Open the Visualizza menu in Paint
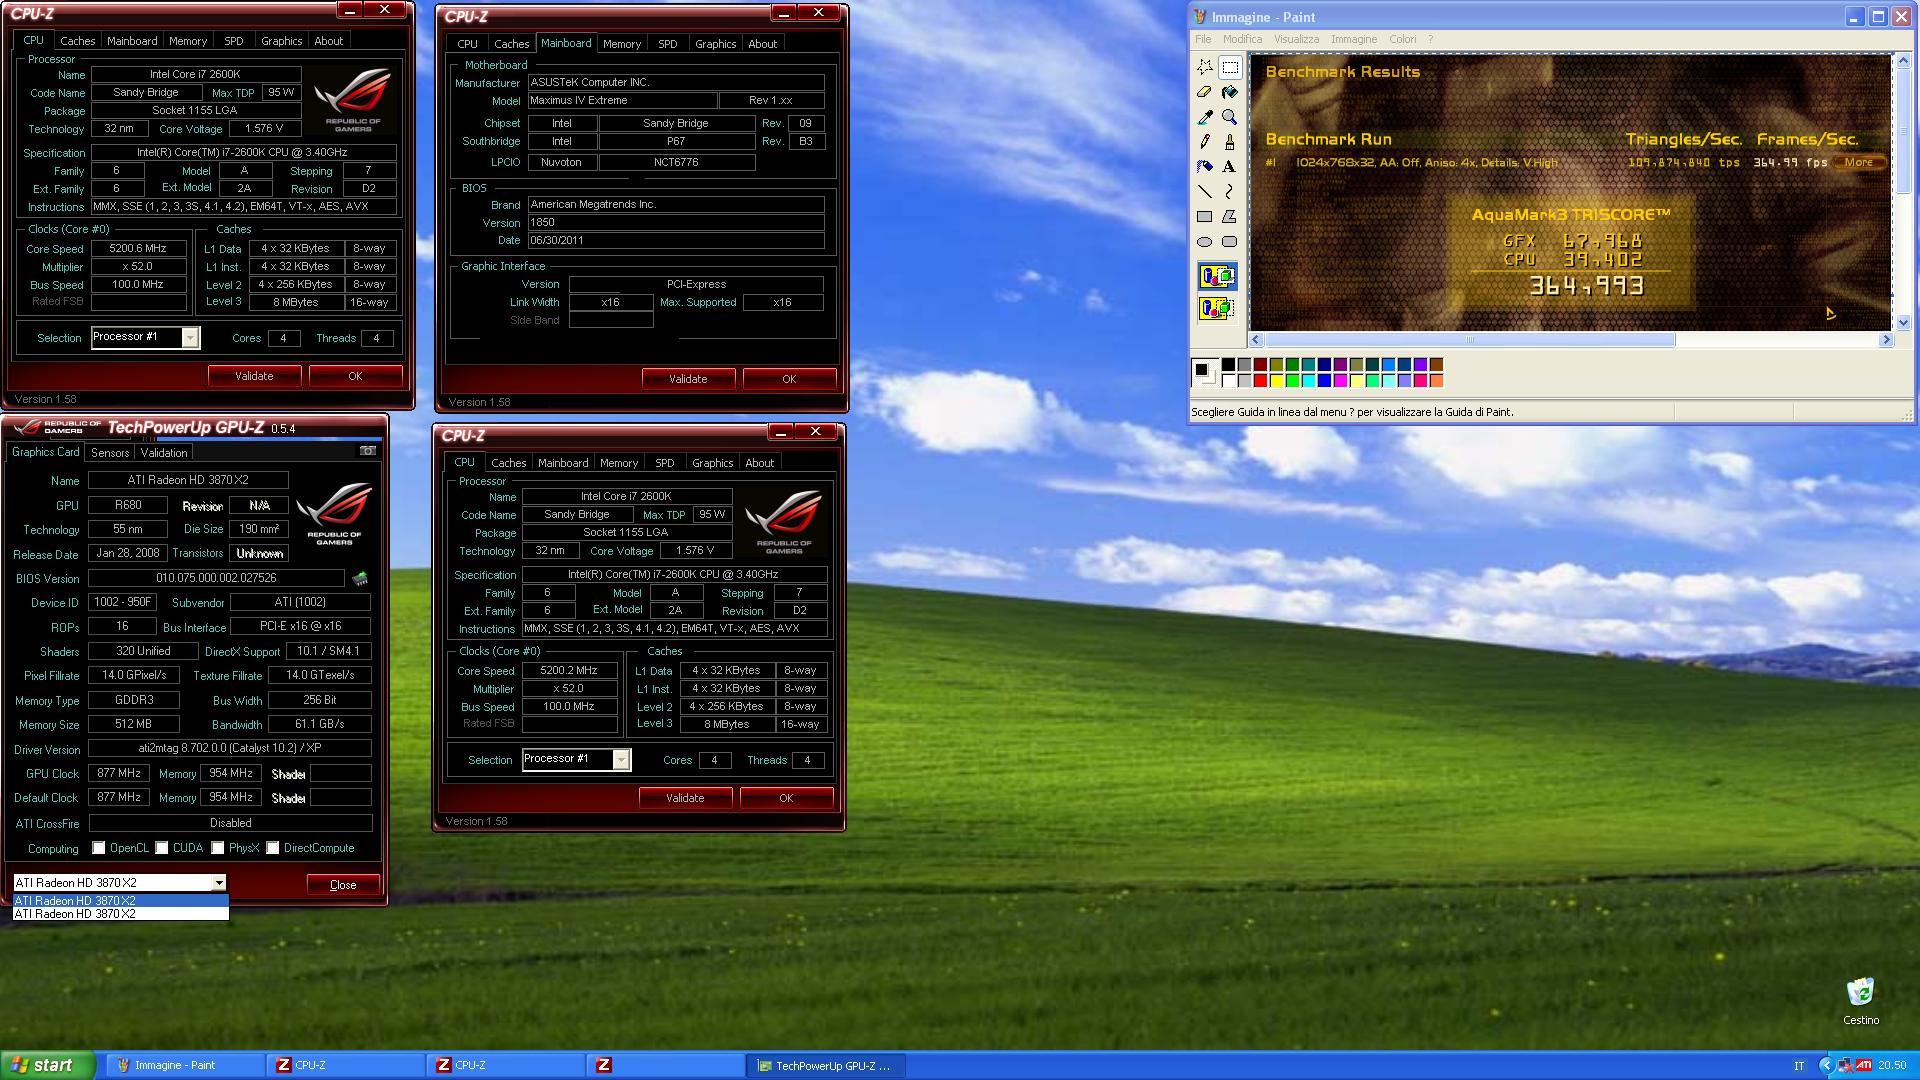 (x=1296, y=39)
